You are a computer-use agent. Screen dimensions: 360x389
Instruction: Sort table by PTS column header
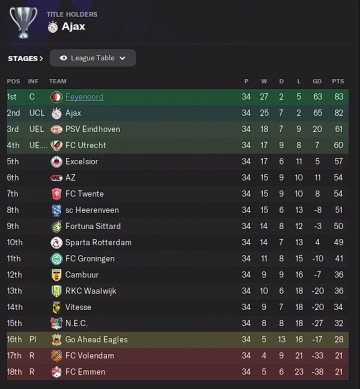[338, 81]
